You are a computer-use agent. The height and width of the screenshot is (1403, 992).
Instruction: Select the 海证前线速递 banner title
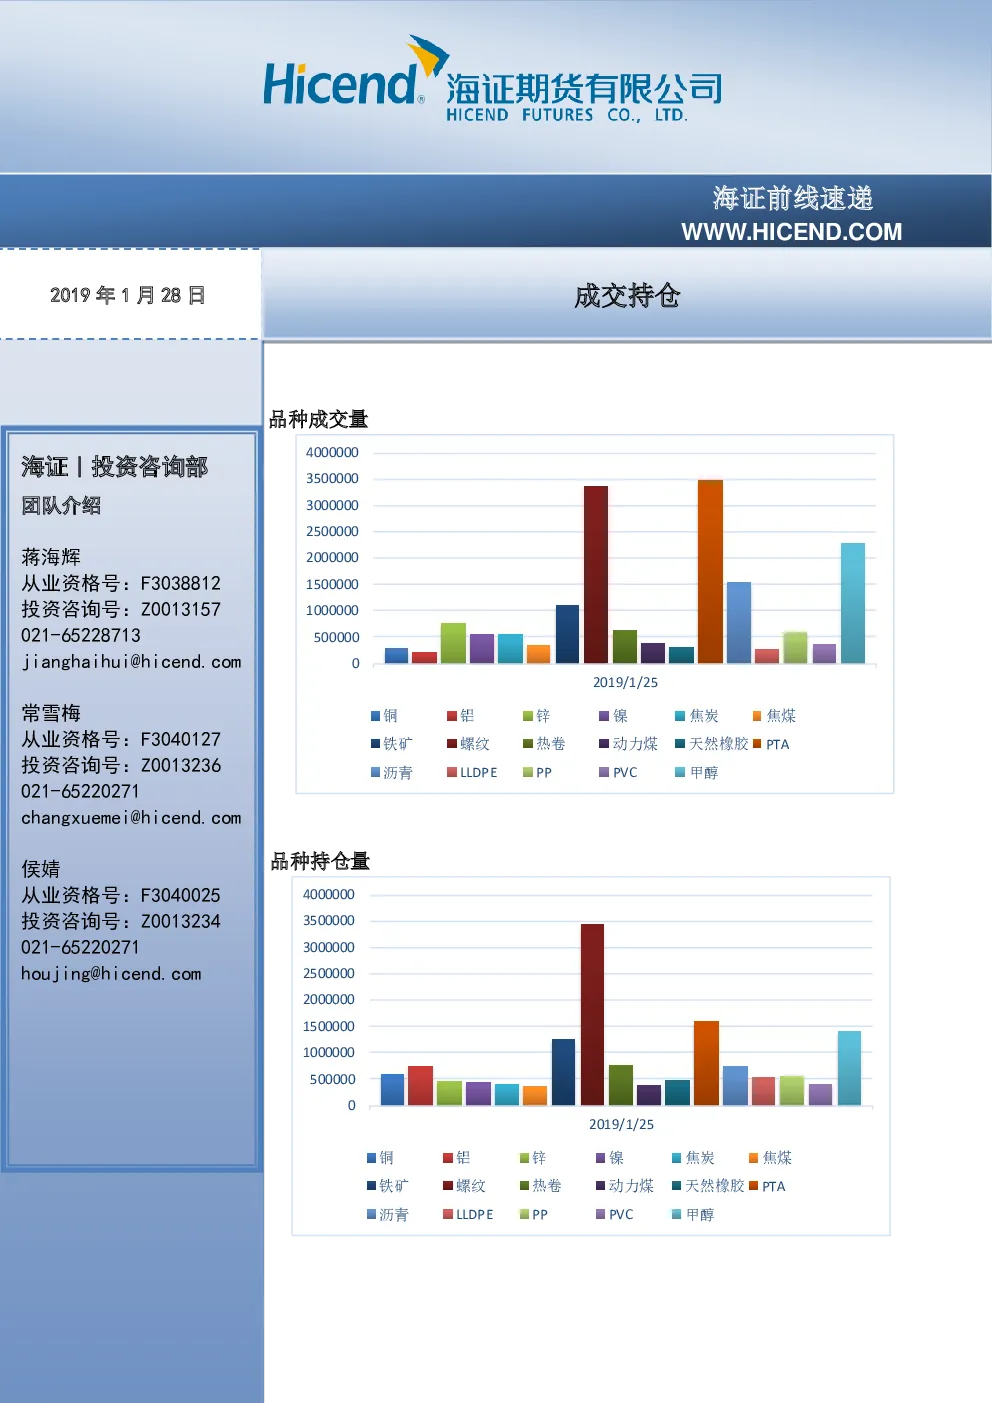793,198
